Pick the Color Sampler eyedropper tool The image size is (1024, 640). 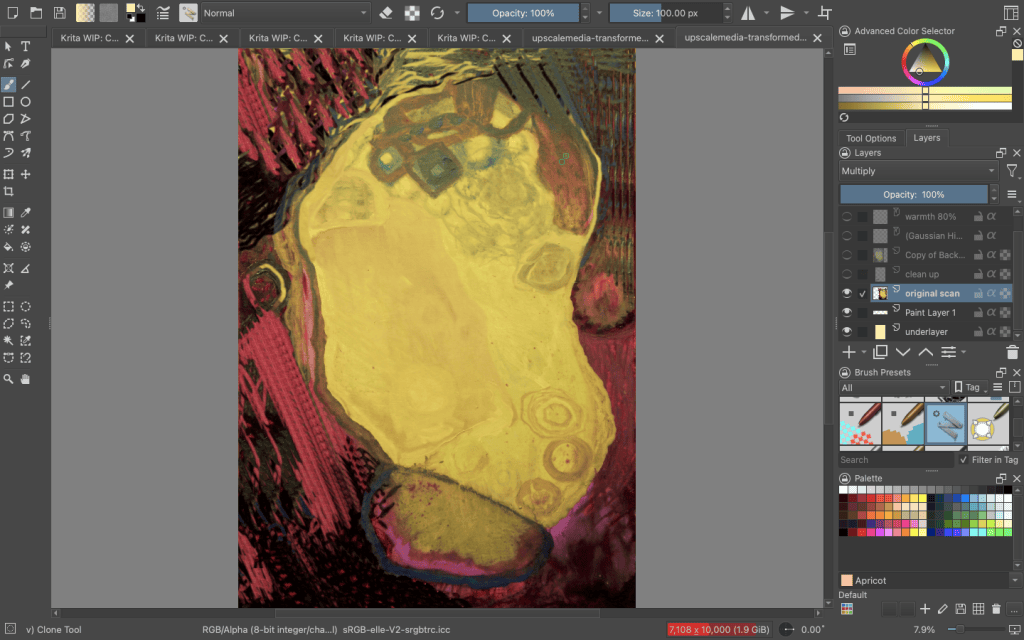25,212
